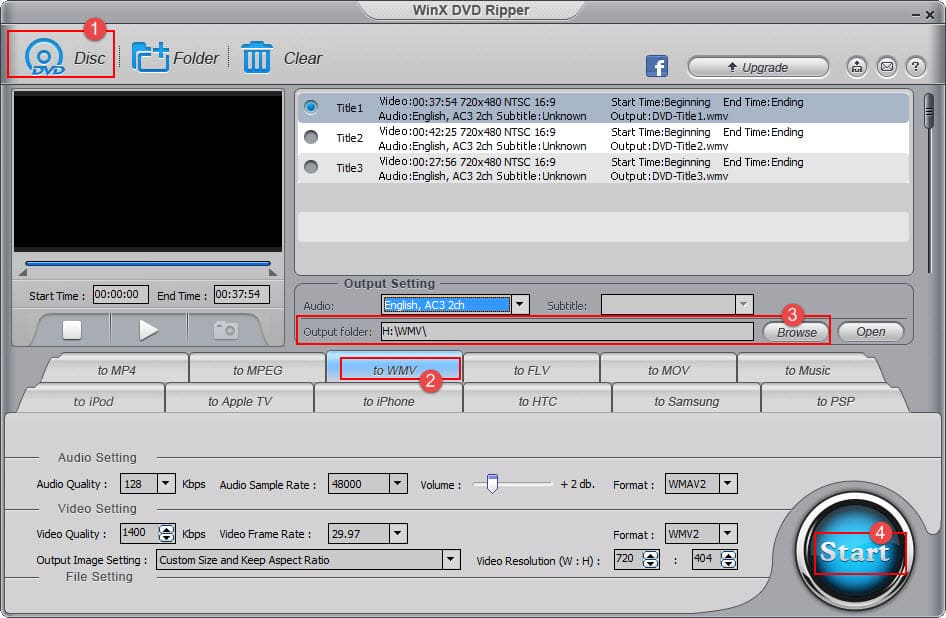Click the email envelope icon
946x618 pixels.
click(886, 67)
